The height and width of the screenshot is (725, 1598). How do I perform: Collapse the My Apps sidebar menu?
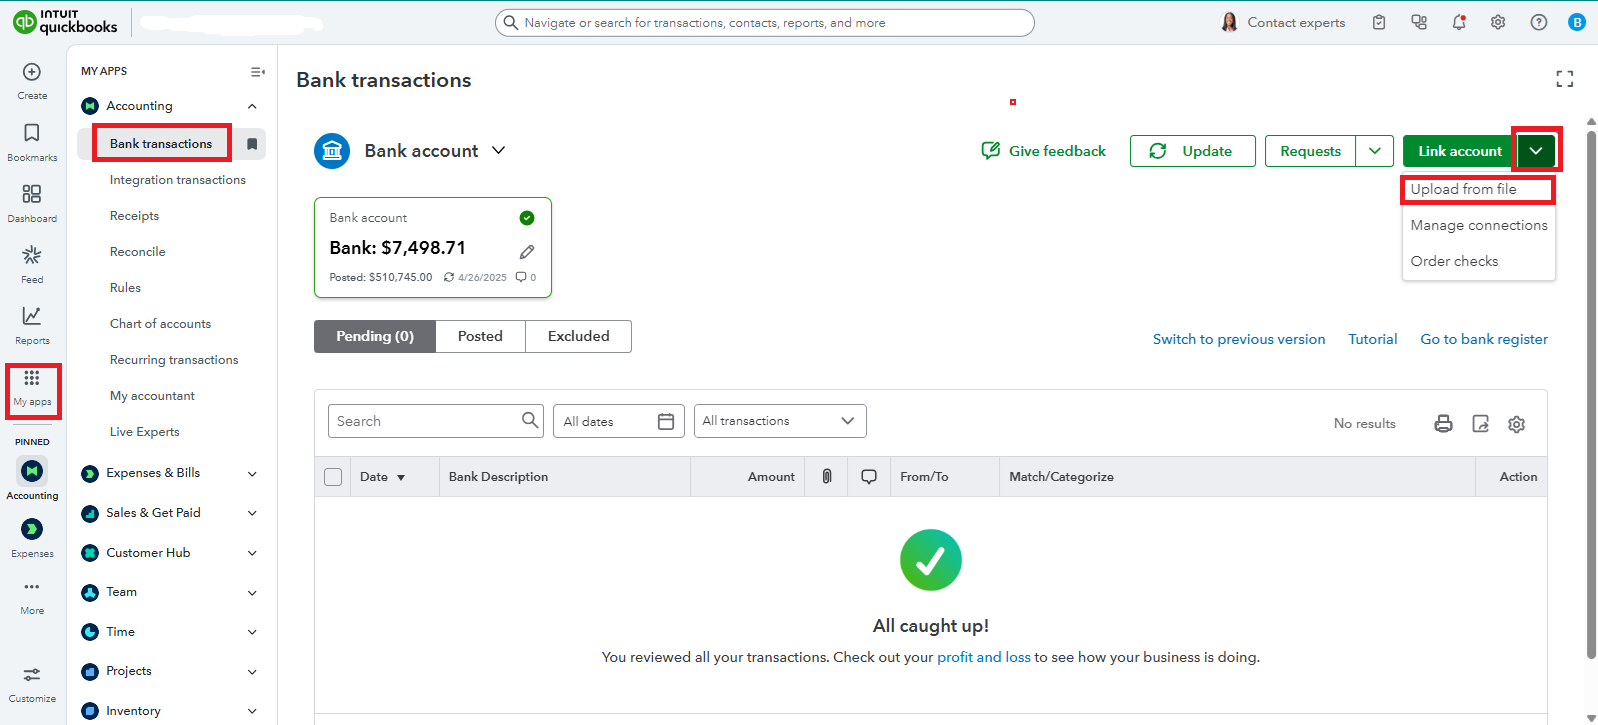pos(257,72)
